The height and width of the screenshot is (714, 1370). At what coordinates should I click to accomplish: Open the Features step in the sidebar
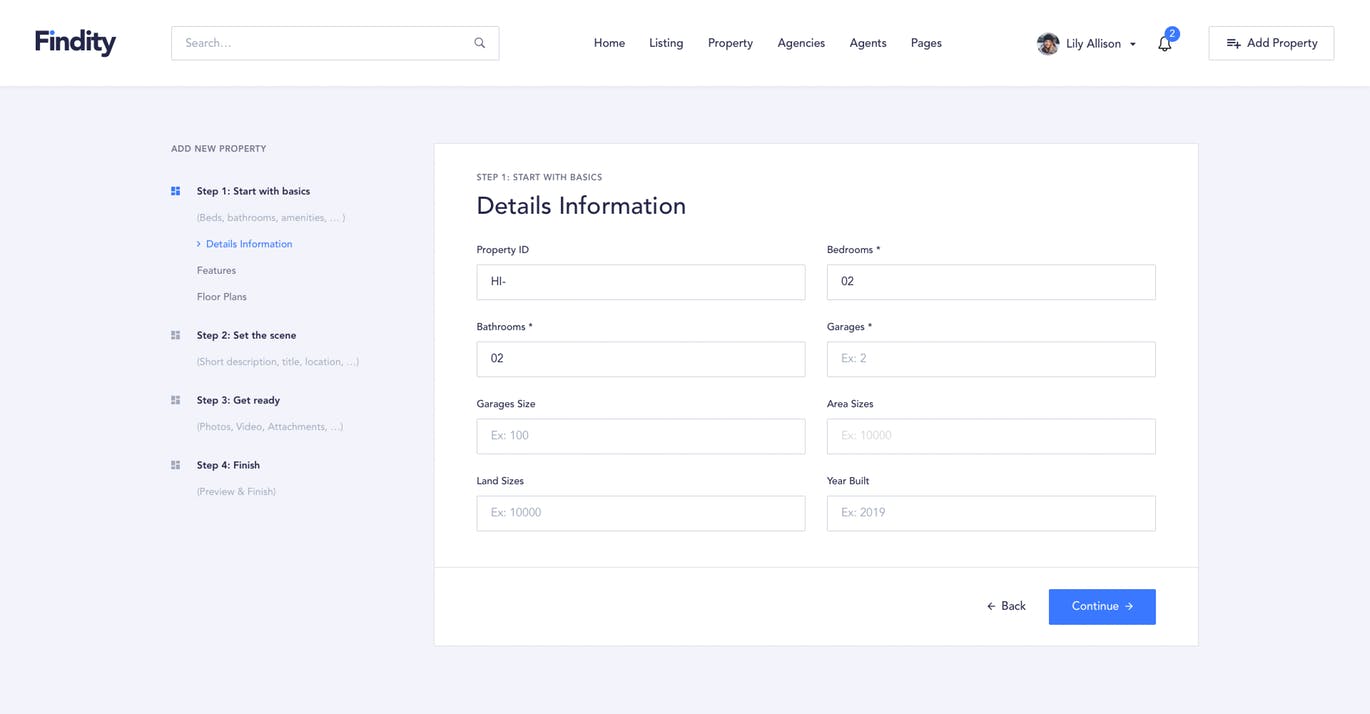pos(216,270)
